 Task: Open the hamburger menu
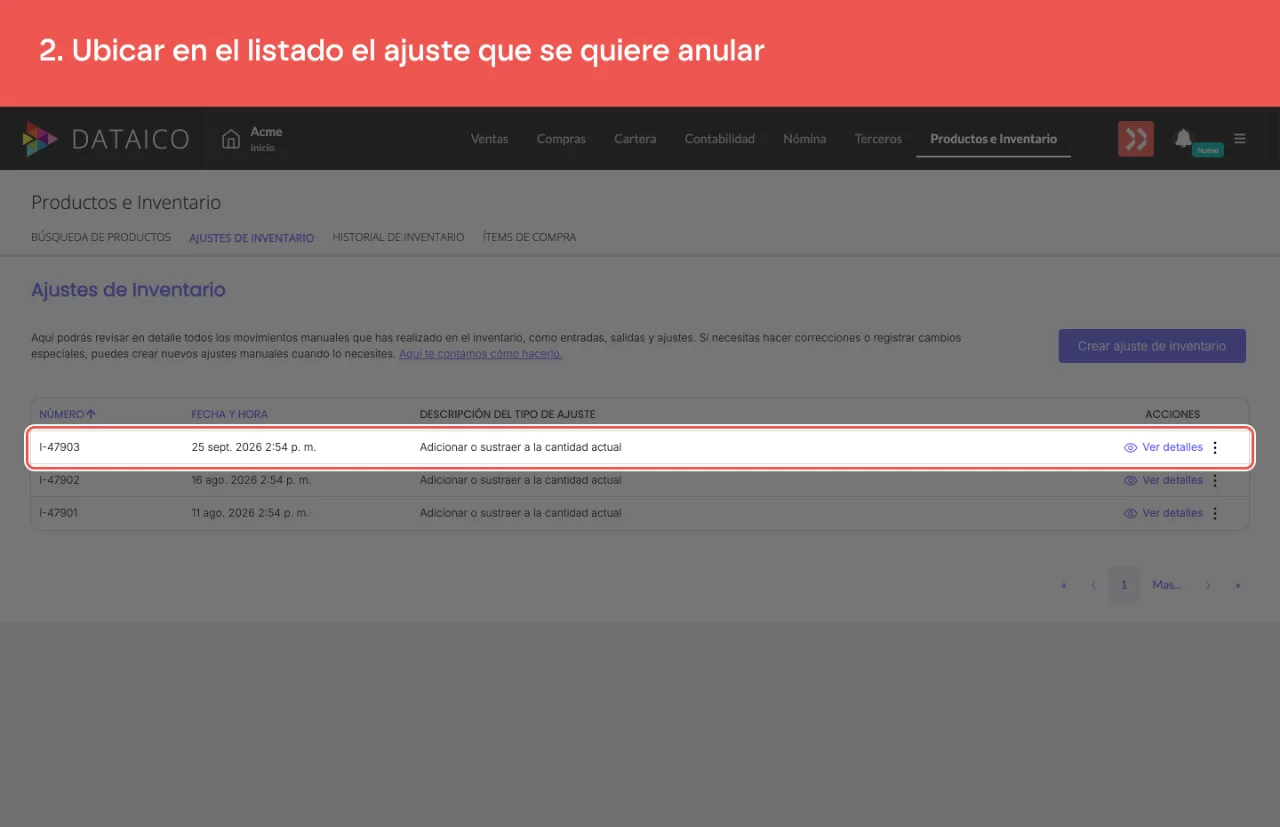click(x=1240, y=139)
